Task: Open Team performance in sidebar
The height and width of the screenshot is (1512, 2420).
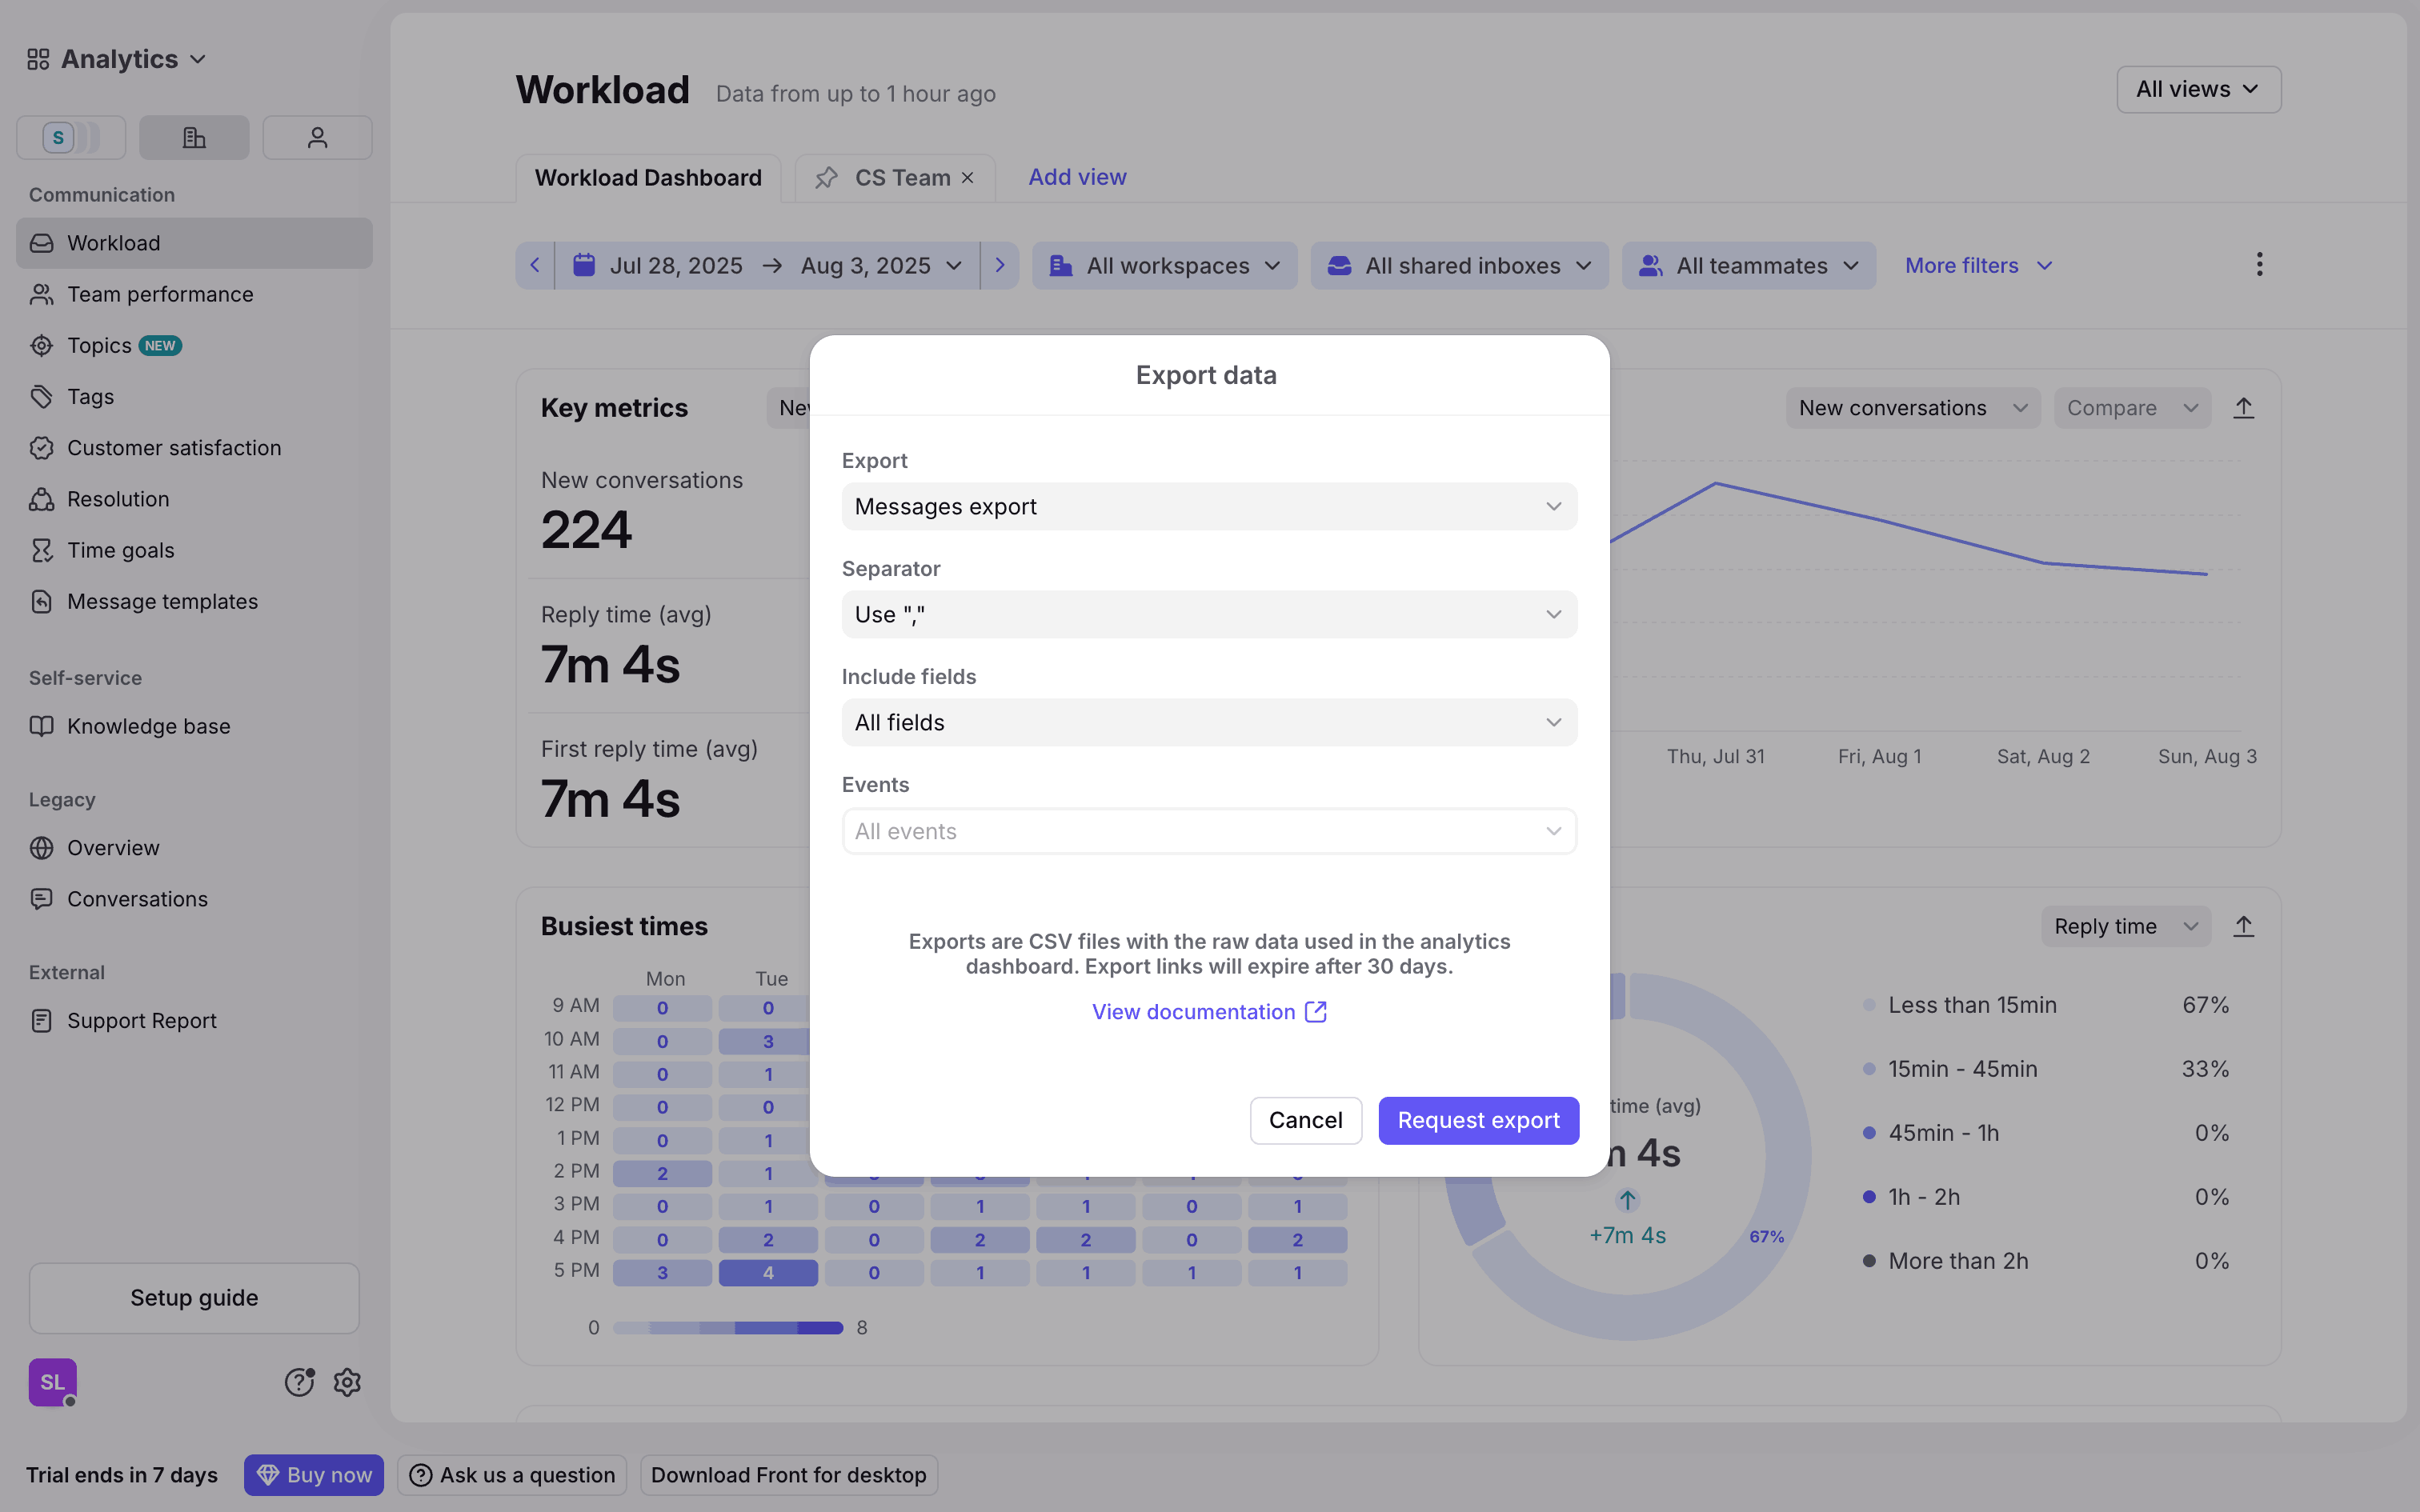Action: coord(160,294)
